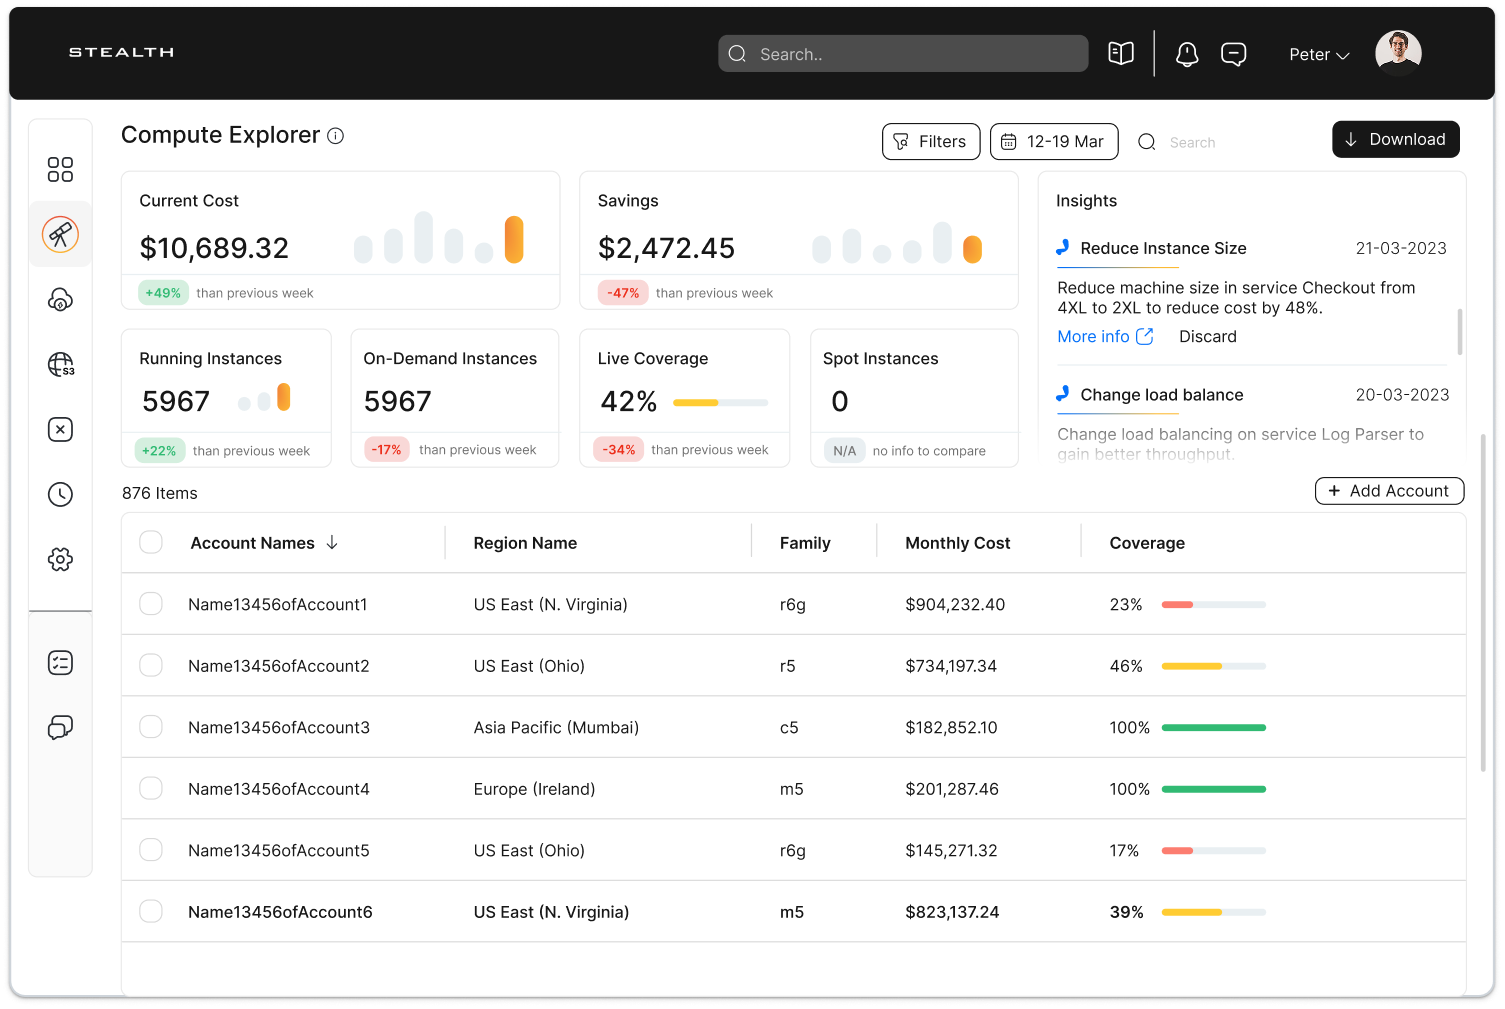Open the chat message icon in header
Image resolution: width=1505 pixels, height=1009 pixels.
1234,54
